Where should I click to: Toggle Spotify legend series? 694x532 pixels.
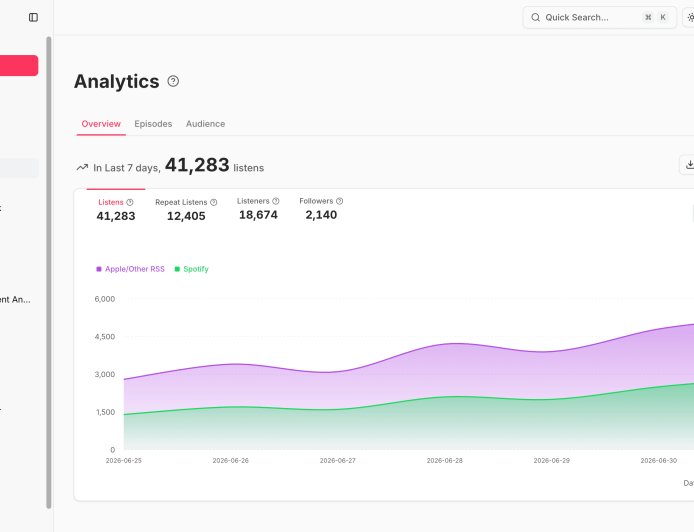(191, 269)
